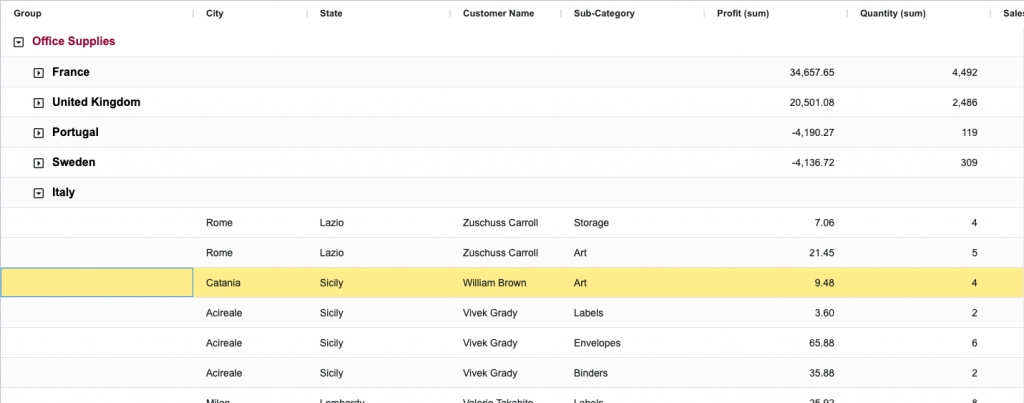Viewport: 1024px width, 403px height.
Task: Select the highlighted Catania city cell
Action: pos(223,283)
